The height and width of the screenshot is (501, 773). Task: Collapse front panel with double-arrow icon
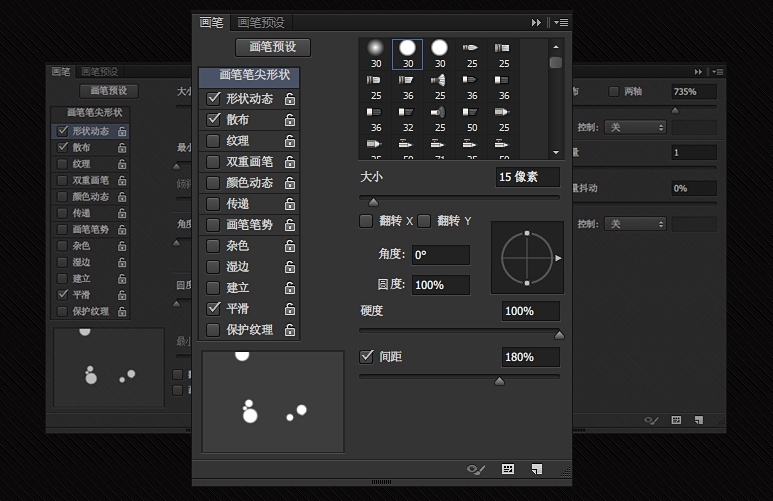537,22
